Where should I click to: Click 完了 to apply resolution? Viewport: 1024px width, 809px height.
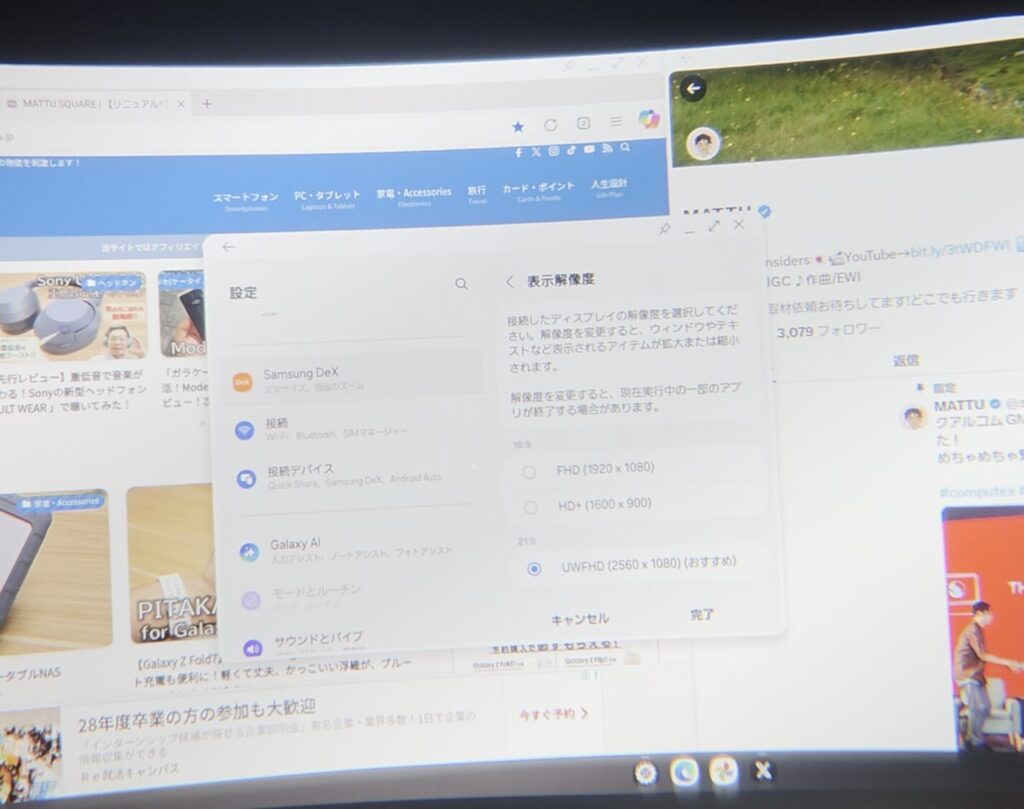(702, 614)
